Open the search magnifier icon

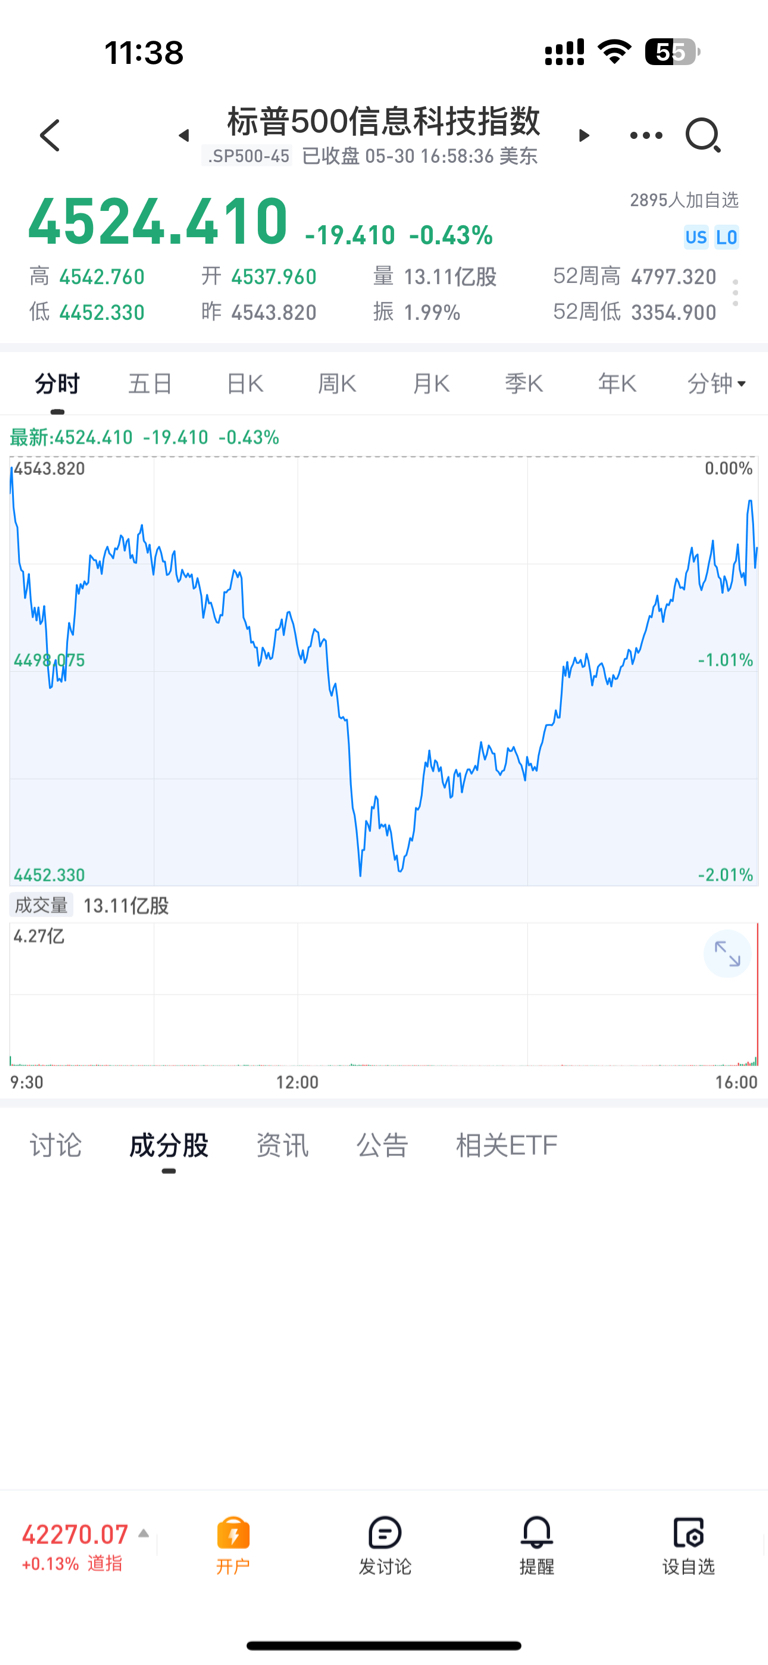(703, 135)
